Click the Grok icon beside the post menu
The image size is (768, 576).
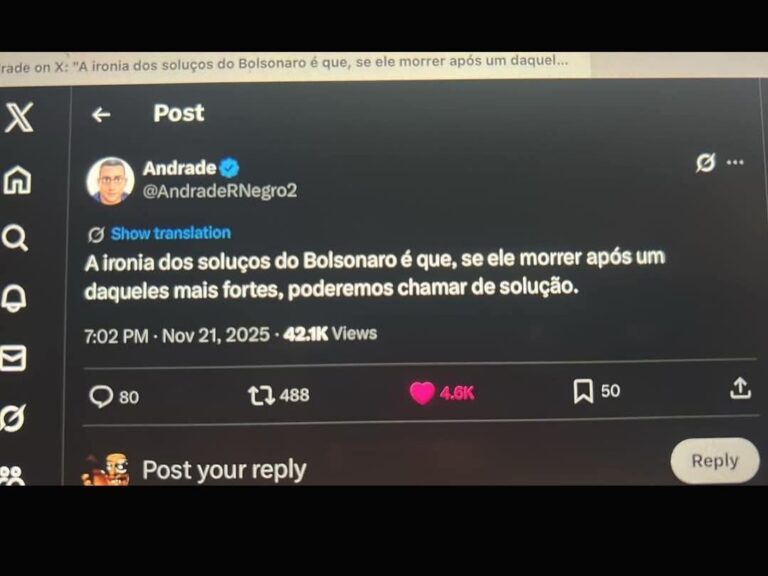[705, 163]
